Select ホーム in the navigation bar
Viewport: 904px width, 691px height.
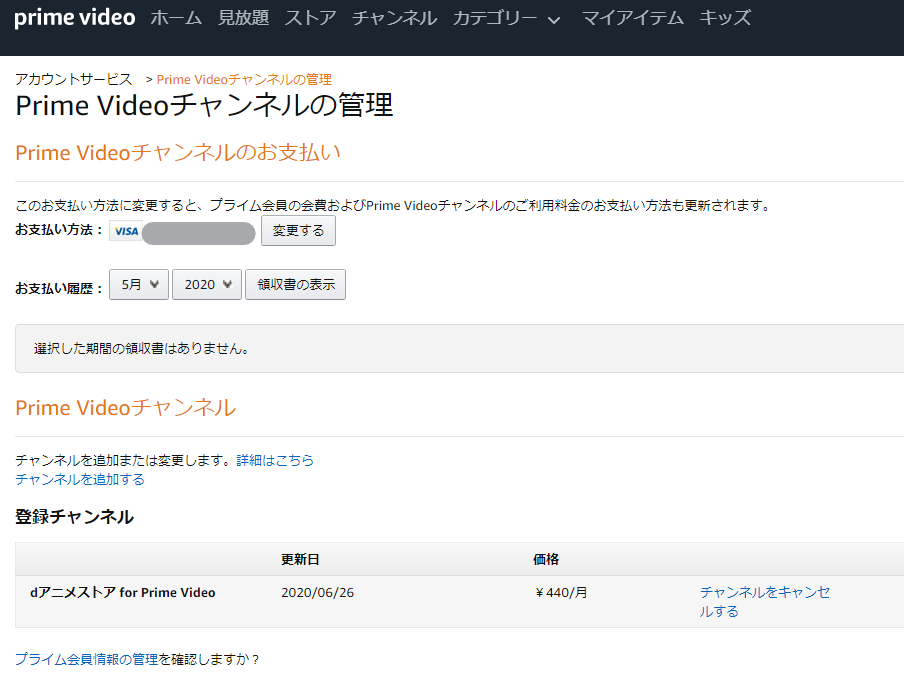point(176,17)
